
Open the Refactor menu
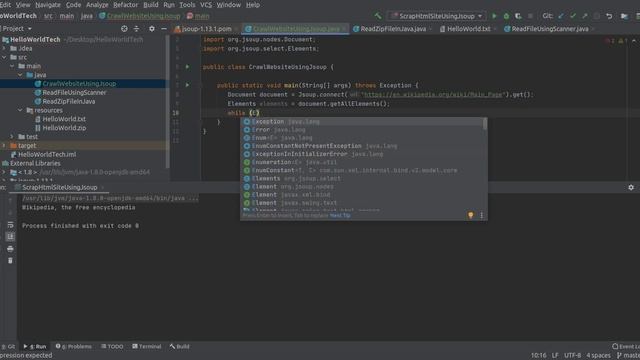[x=125, y=5]
